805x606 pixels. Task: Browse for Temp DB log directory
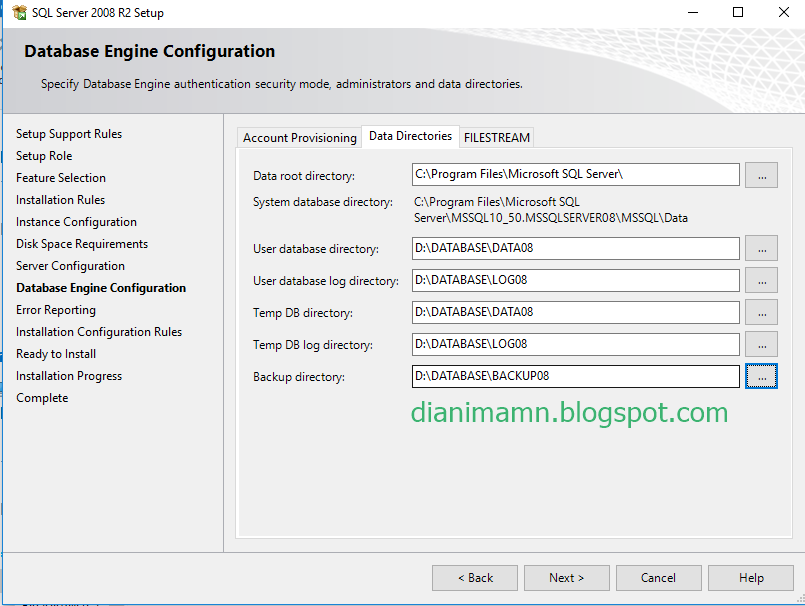click(x=761, y=344)
